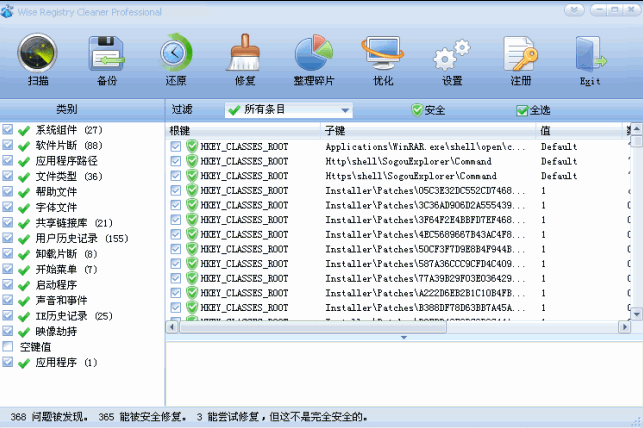Select the IE历史记录 (25) category
The height and width of the screenshot is (428, 643).
74,316
